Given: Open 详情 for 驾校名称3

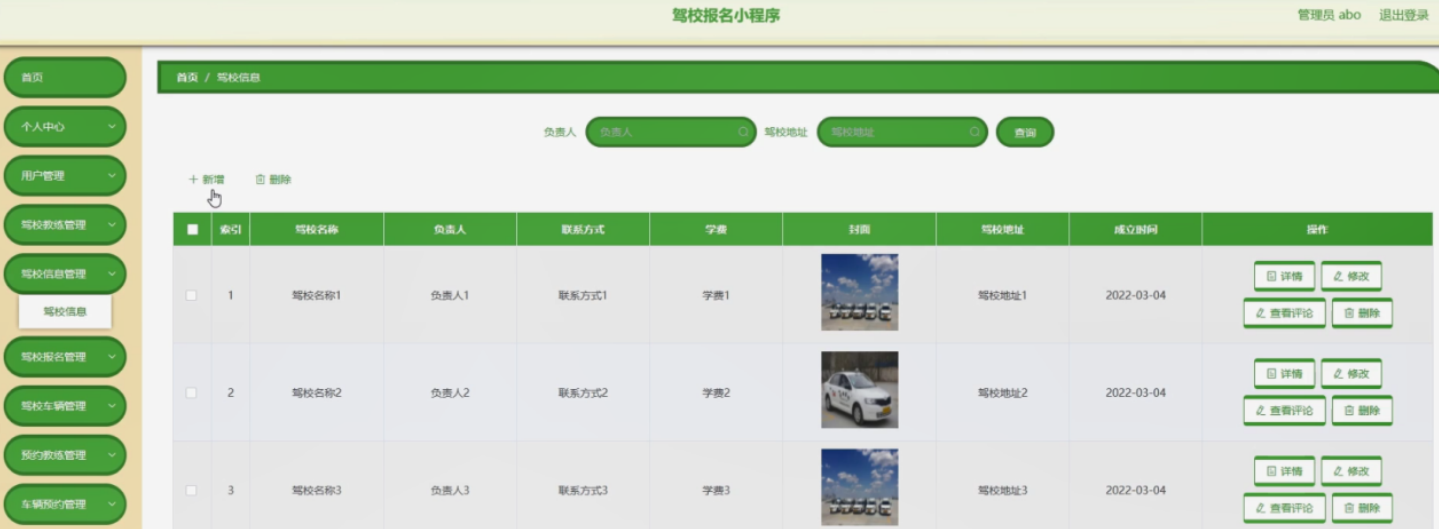Looking at the screenshot, I should click(1284, 471).
